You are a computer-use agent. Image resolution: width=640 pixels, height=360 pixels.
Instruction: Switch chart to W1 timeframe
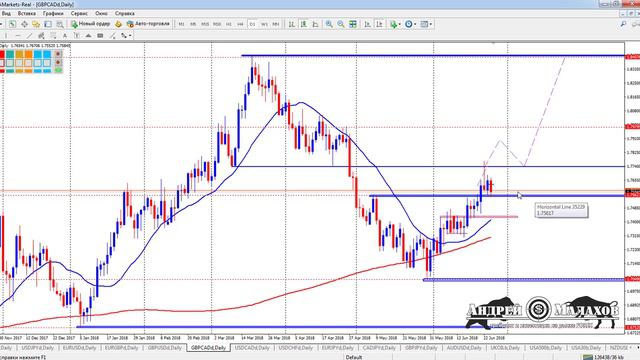(x=264, y=24)
